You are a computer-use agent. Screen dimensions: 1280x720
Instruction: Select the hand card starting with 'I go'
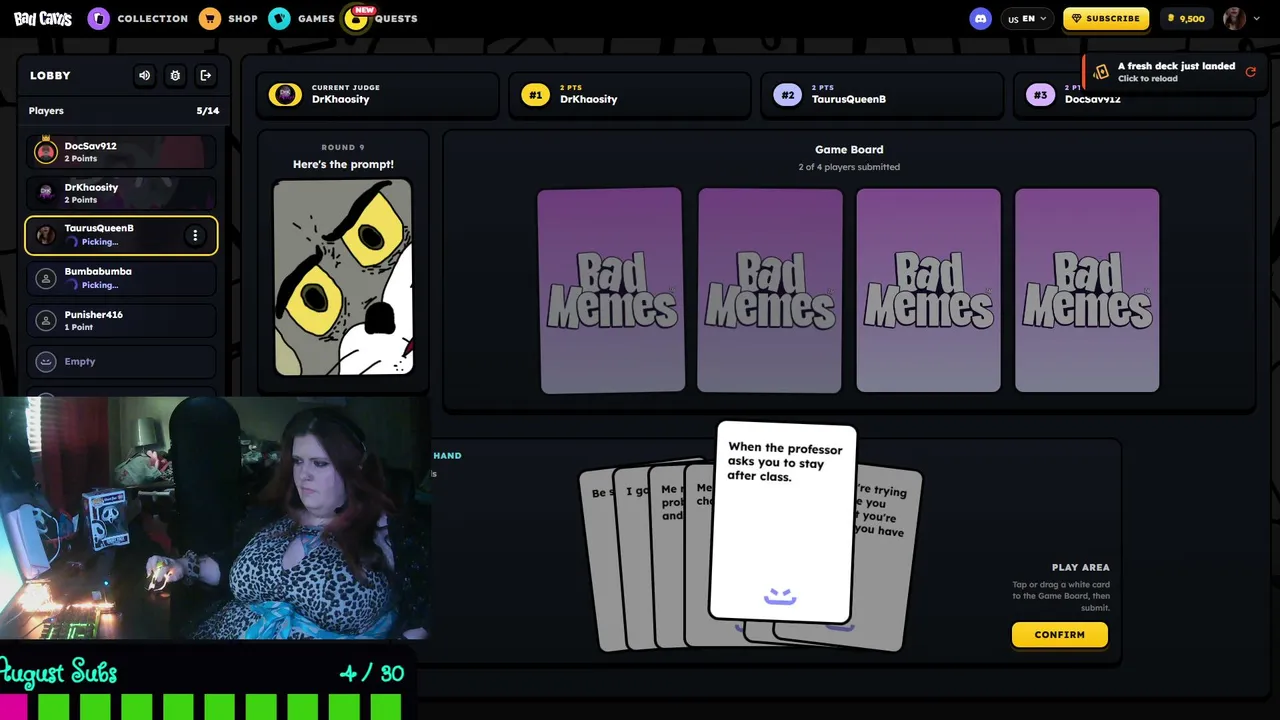point(633,560)
